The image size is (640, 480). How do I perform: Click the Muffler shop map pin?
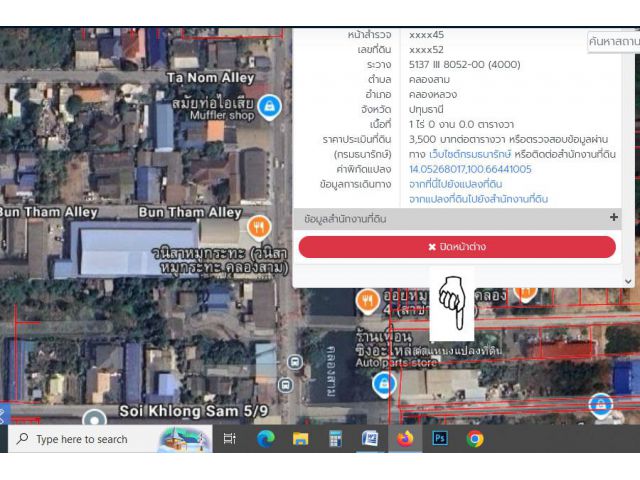pos(269,107)
